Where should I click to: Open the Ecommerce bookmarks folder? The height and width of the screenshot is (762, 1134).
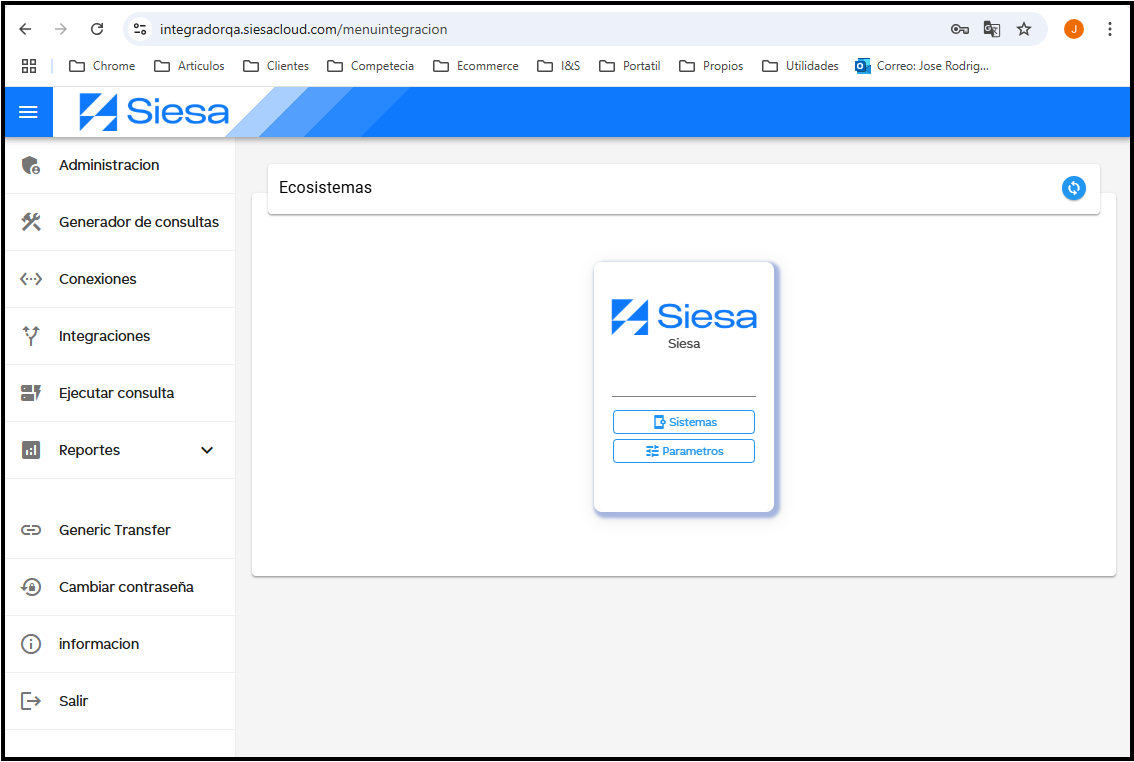point(476,66)
